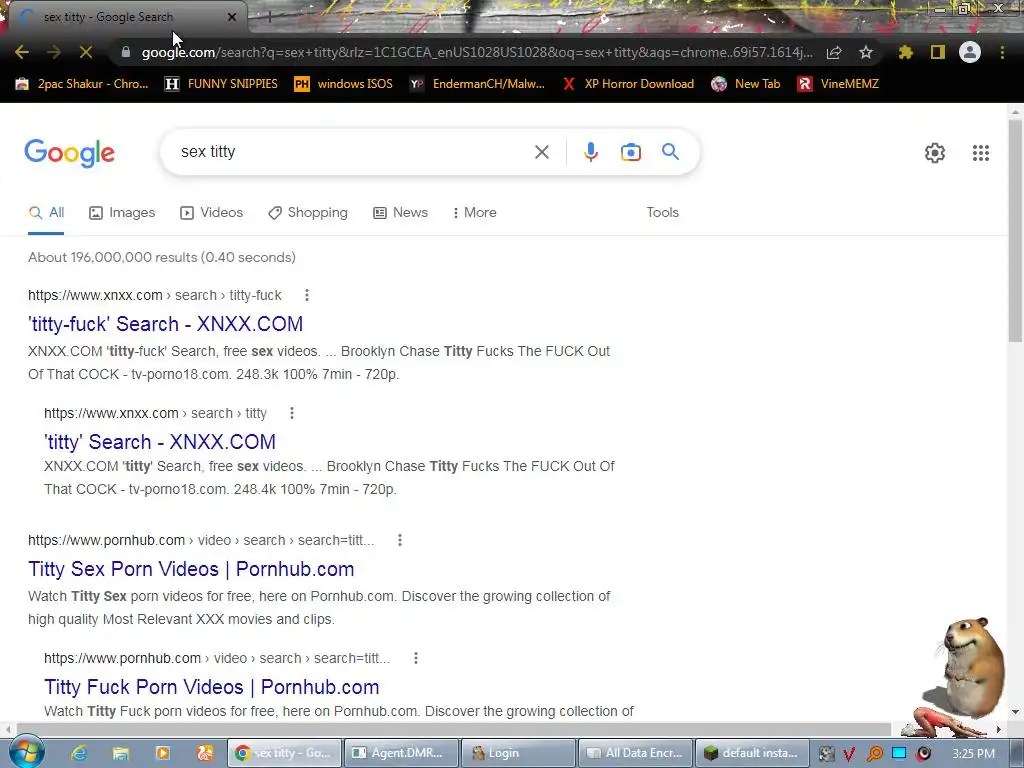Open the EndermanCH/Malw... bookmark
This screenshot has width=1024, height=768.
tap(477, 84)
